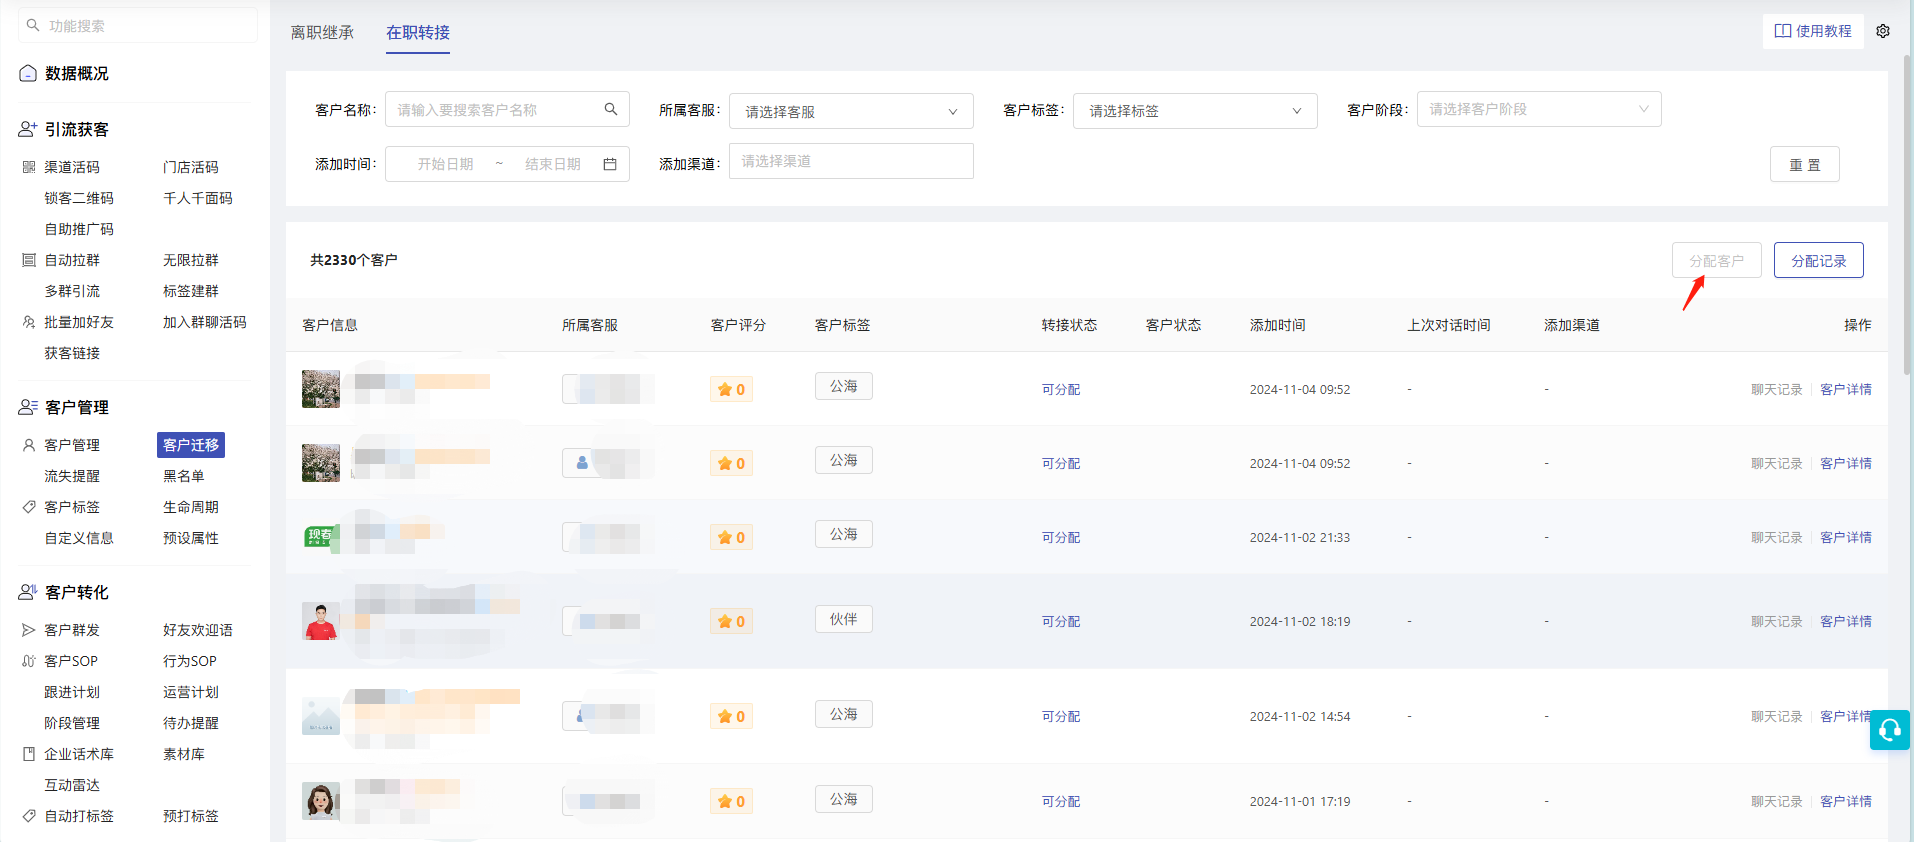Click the 客户管理 section header icon

(x=28, y=408)
